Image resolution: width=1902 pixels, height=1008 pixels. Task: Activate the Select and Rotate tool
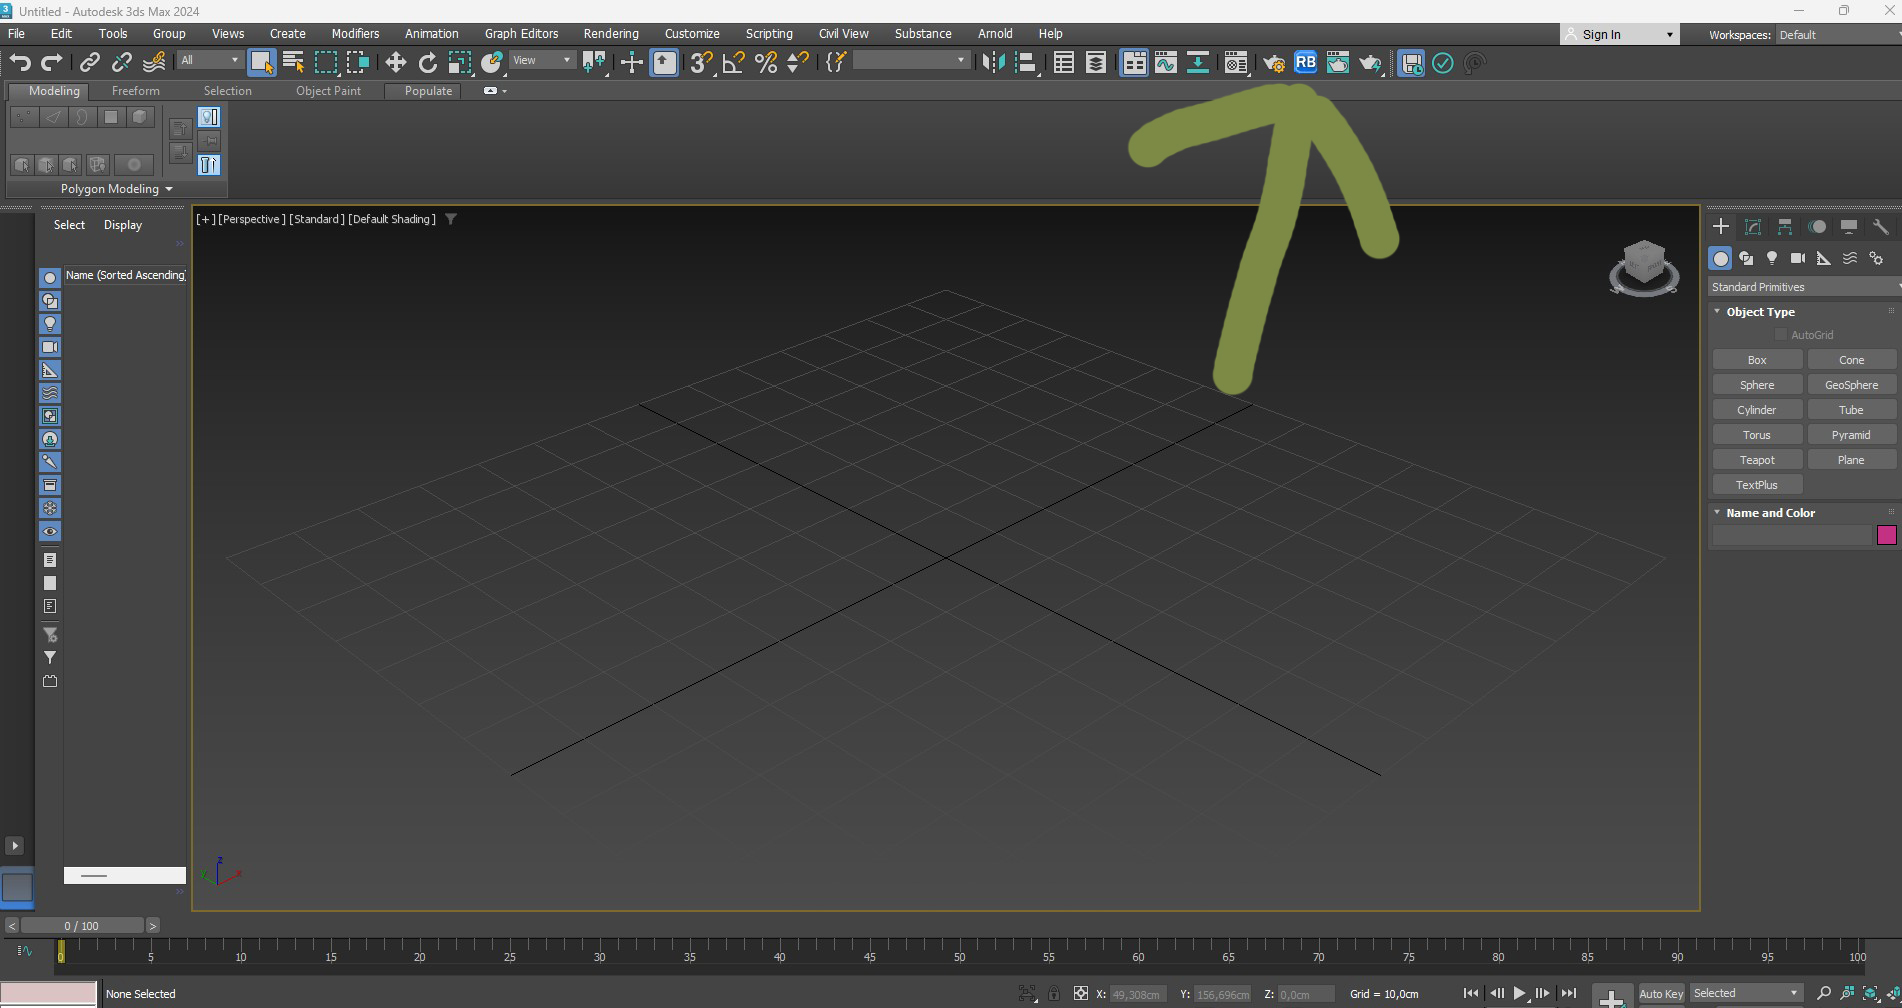click(x=428, y=63)
